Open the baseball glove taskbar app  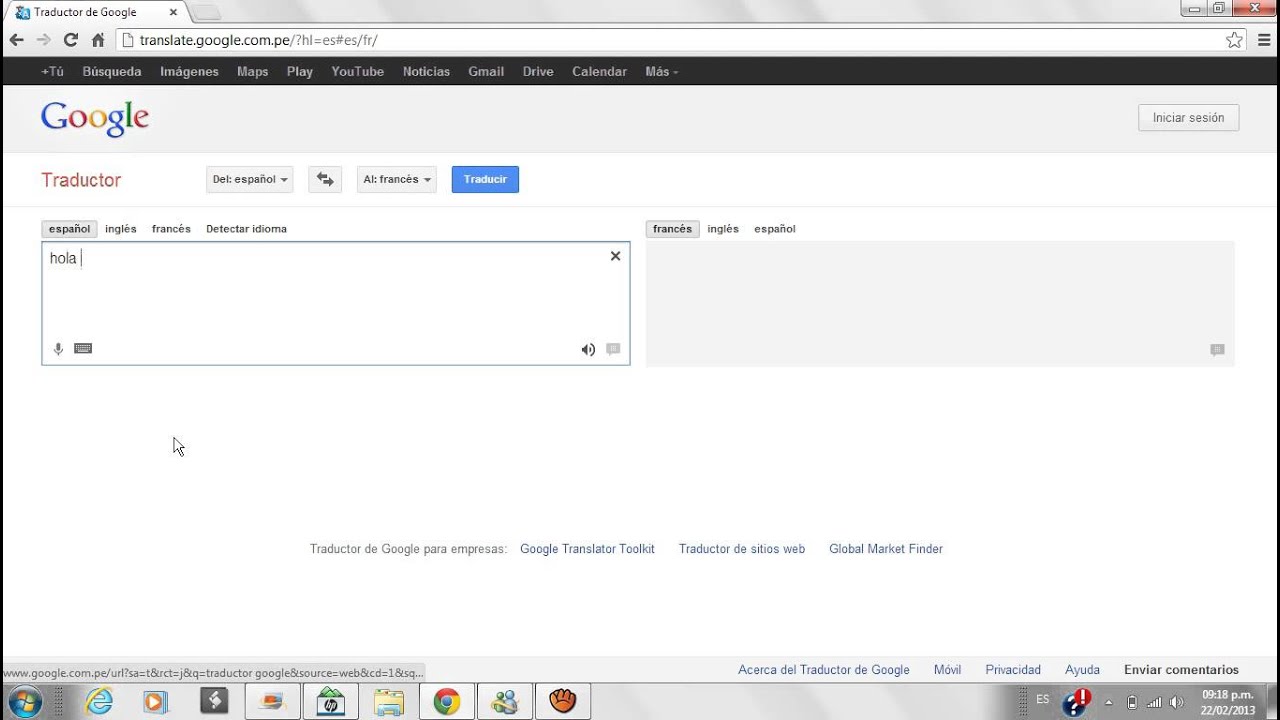(562, 702)
